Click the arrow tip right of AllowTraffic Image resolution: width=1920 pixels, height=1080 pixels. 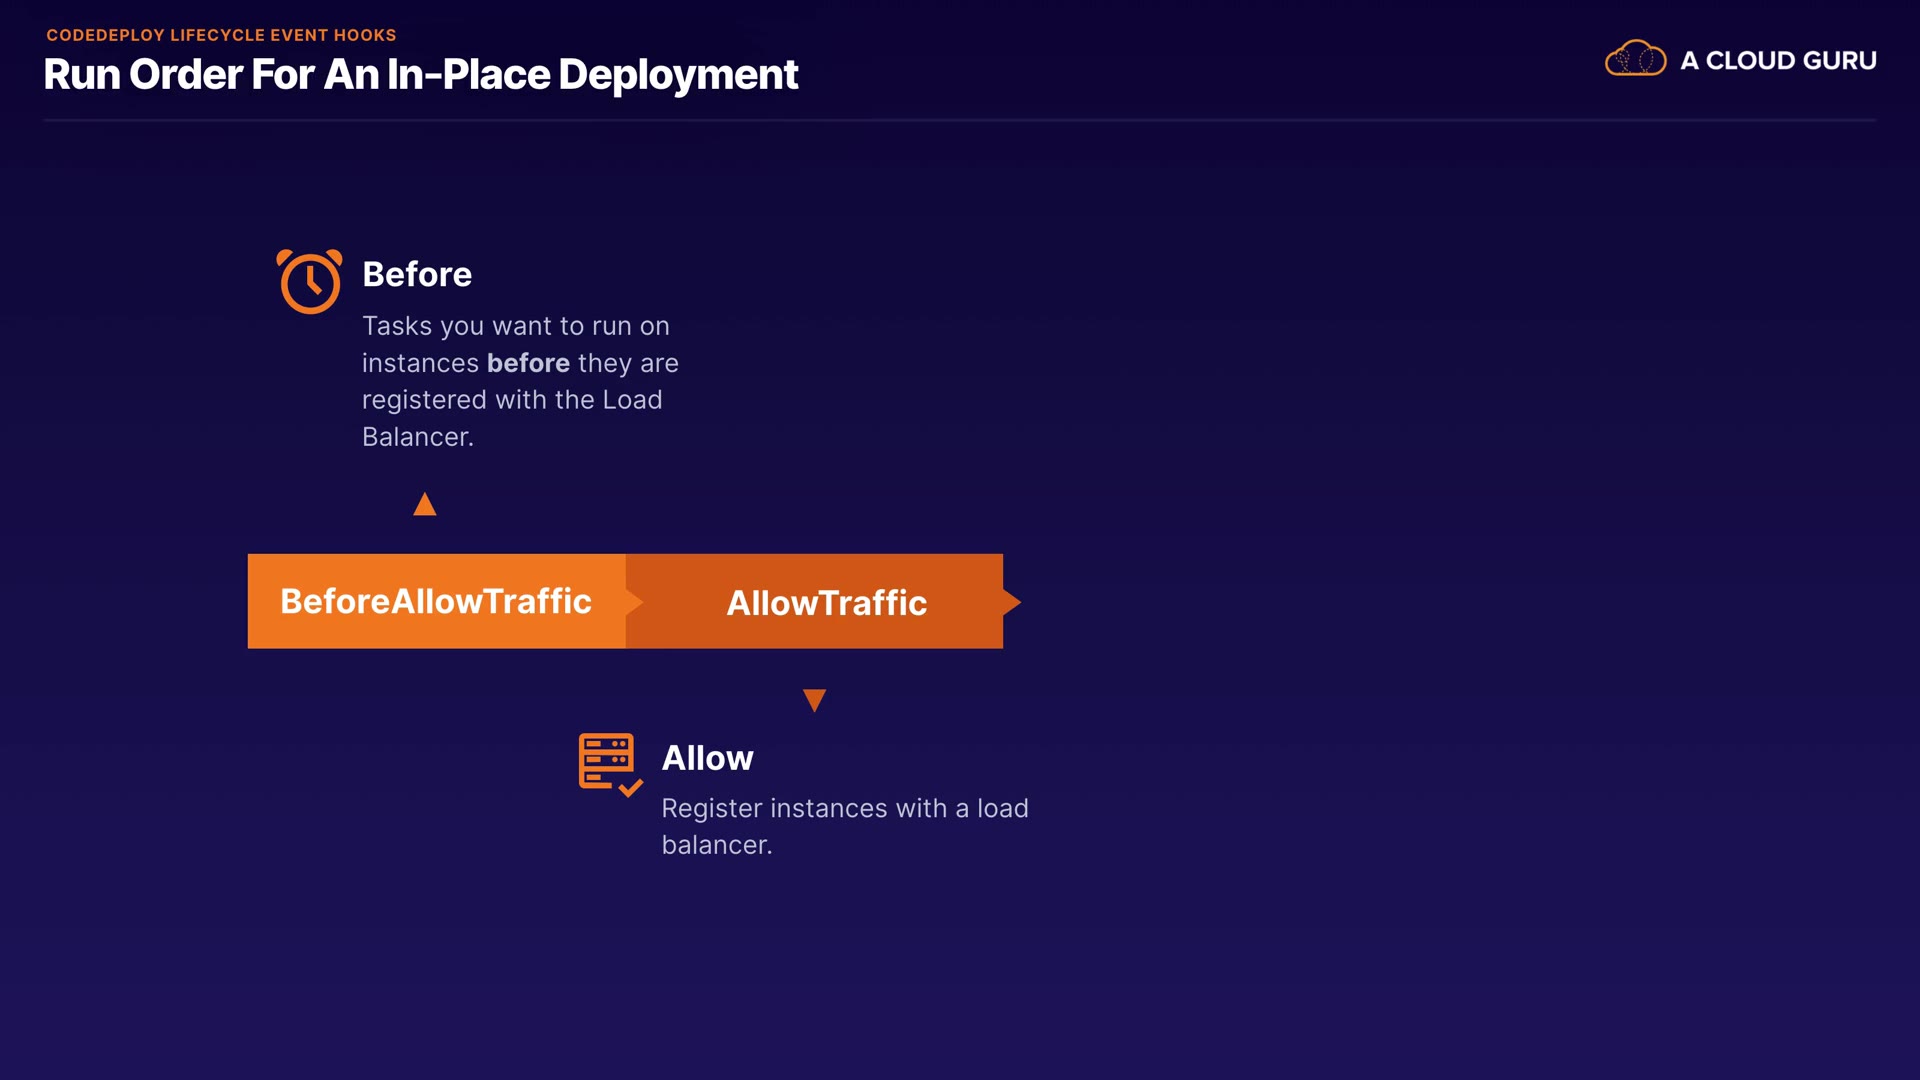[1012, 602]
